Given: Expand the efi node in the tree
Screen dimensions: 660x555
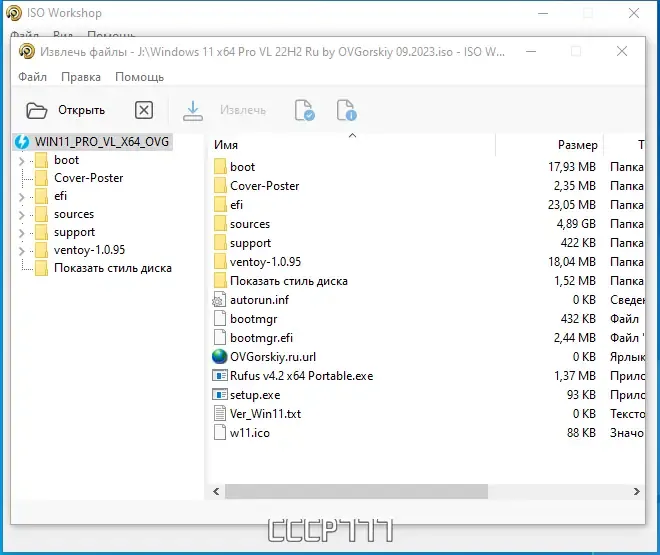Looking at the screenshot, I should [x=21, y=197].
